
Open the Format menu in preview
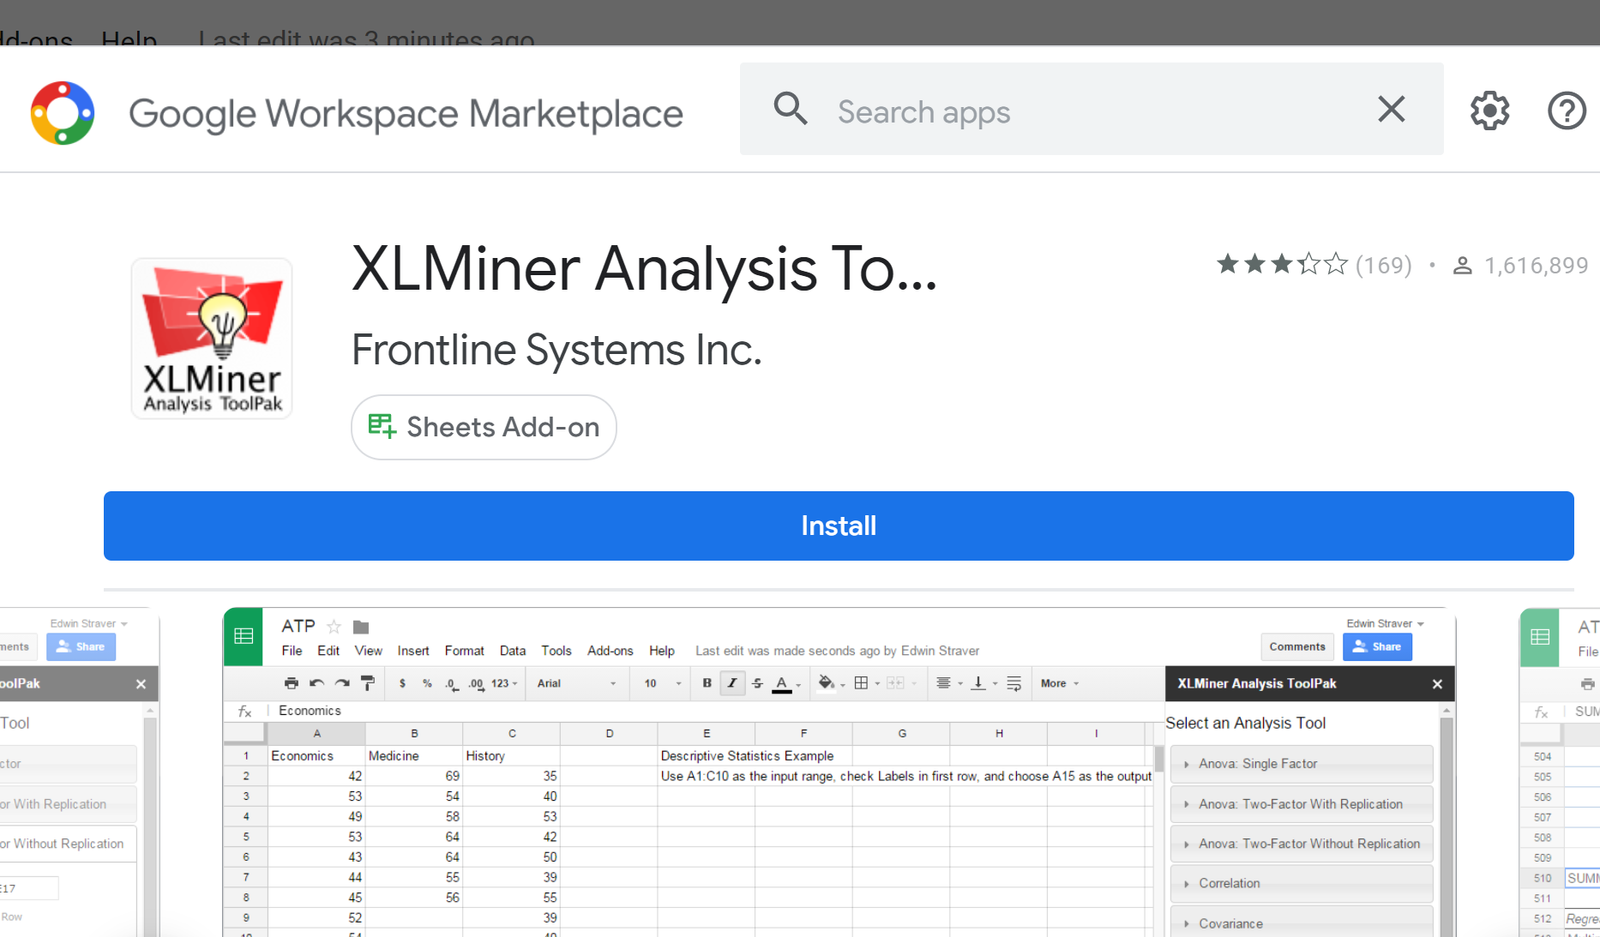point(464,651)
